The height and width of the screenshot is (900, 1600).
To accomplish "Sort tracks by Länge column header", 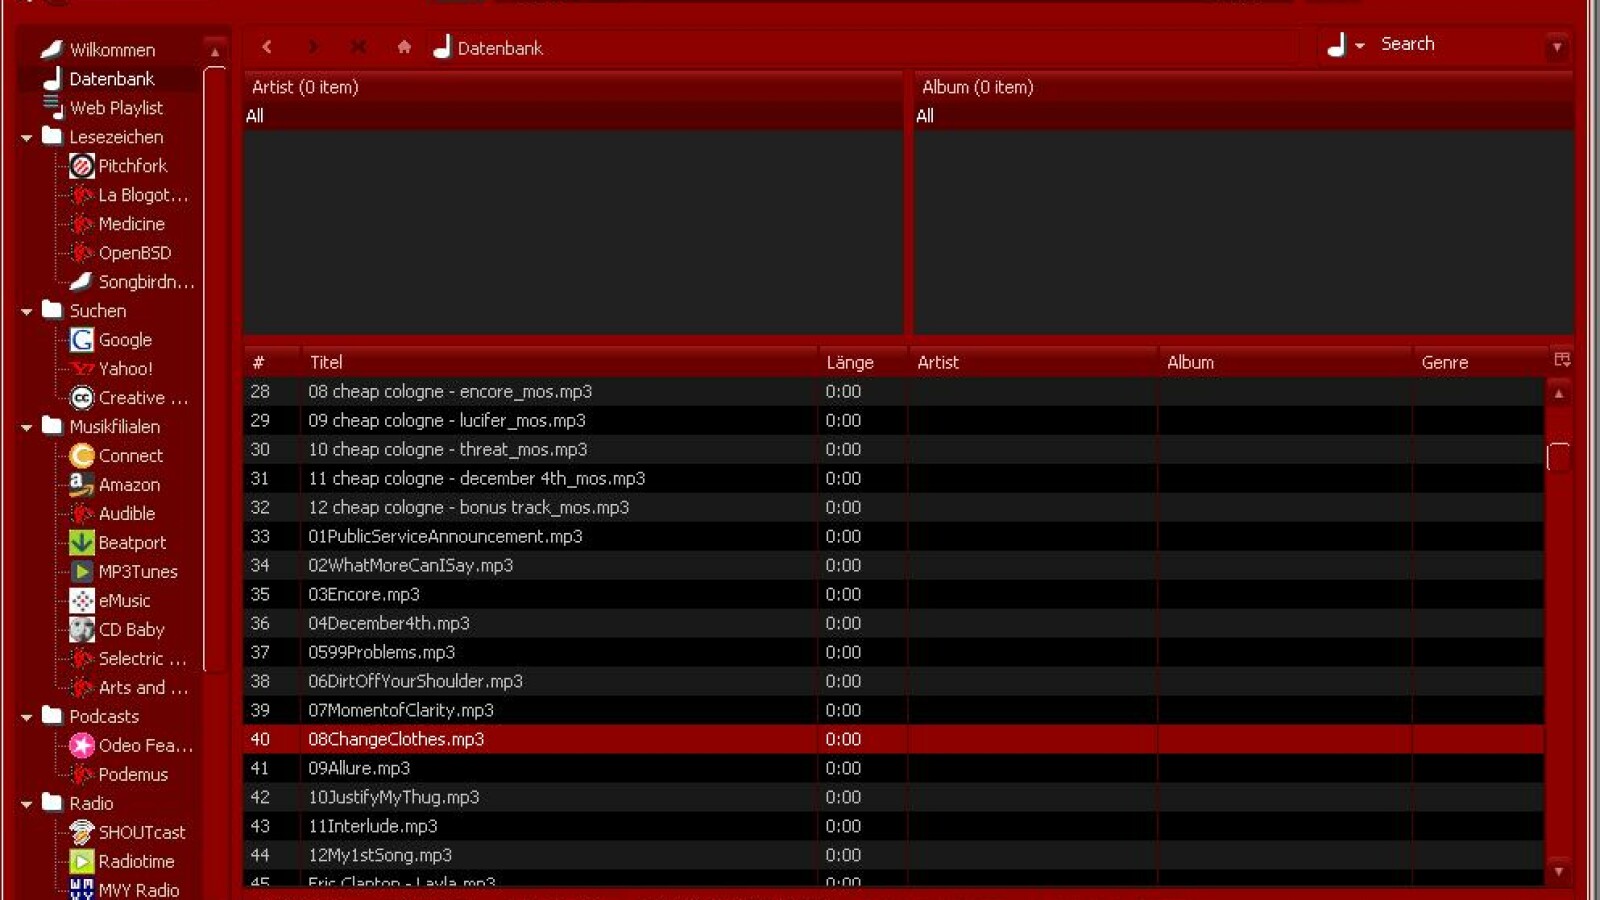I will 850,362.
